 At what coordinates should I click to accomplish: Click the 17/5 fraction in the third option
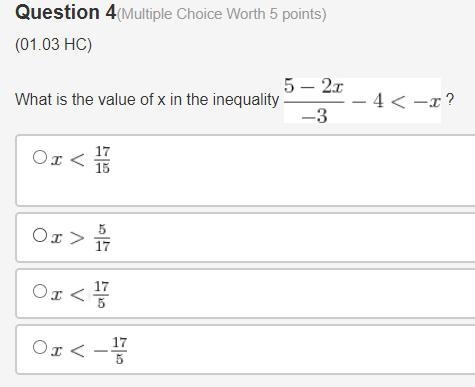[x=101, y=294]
